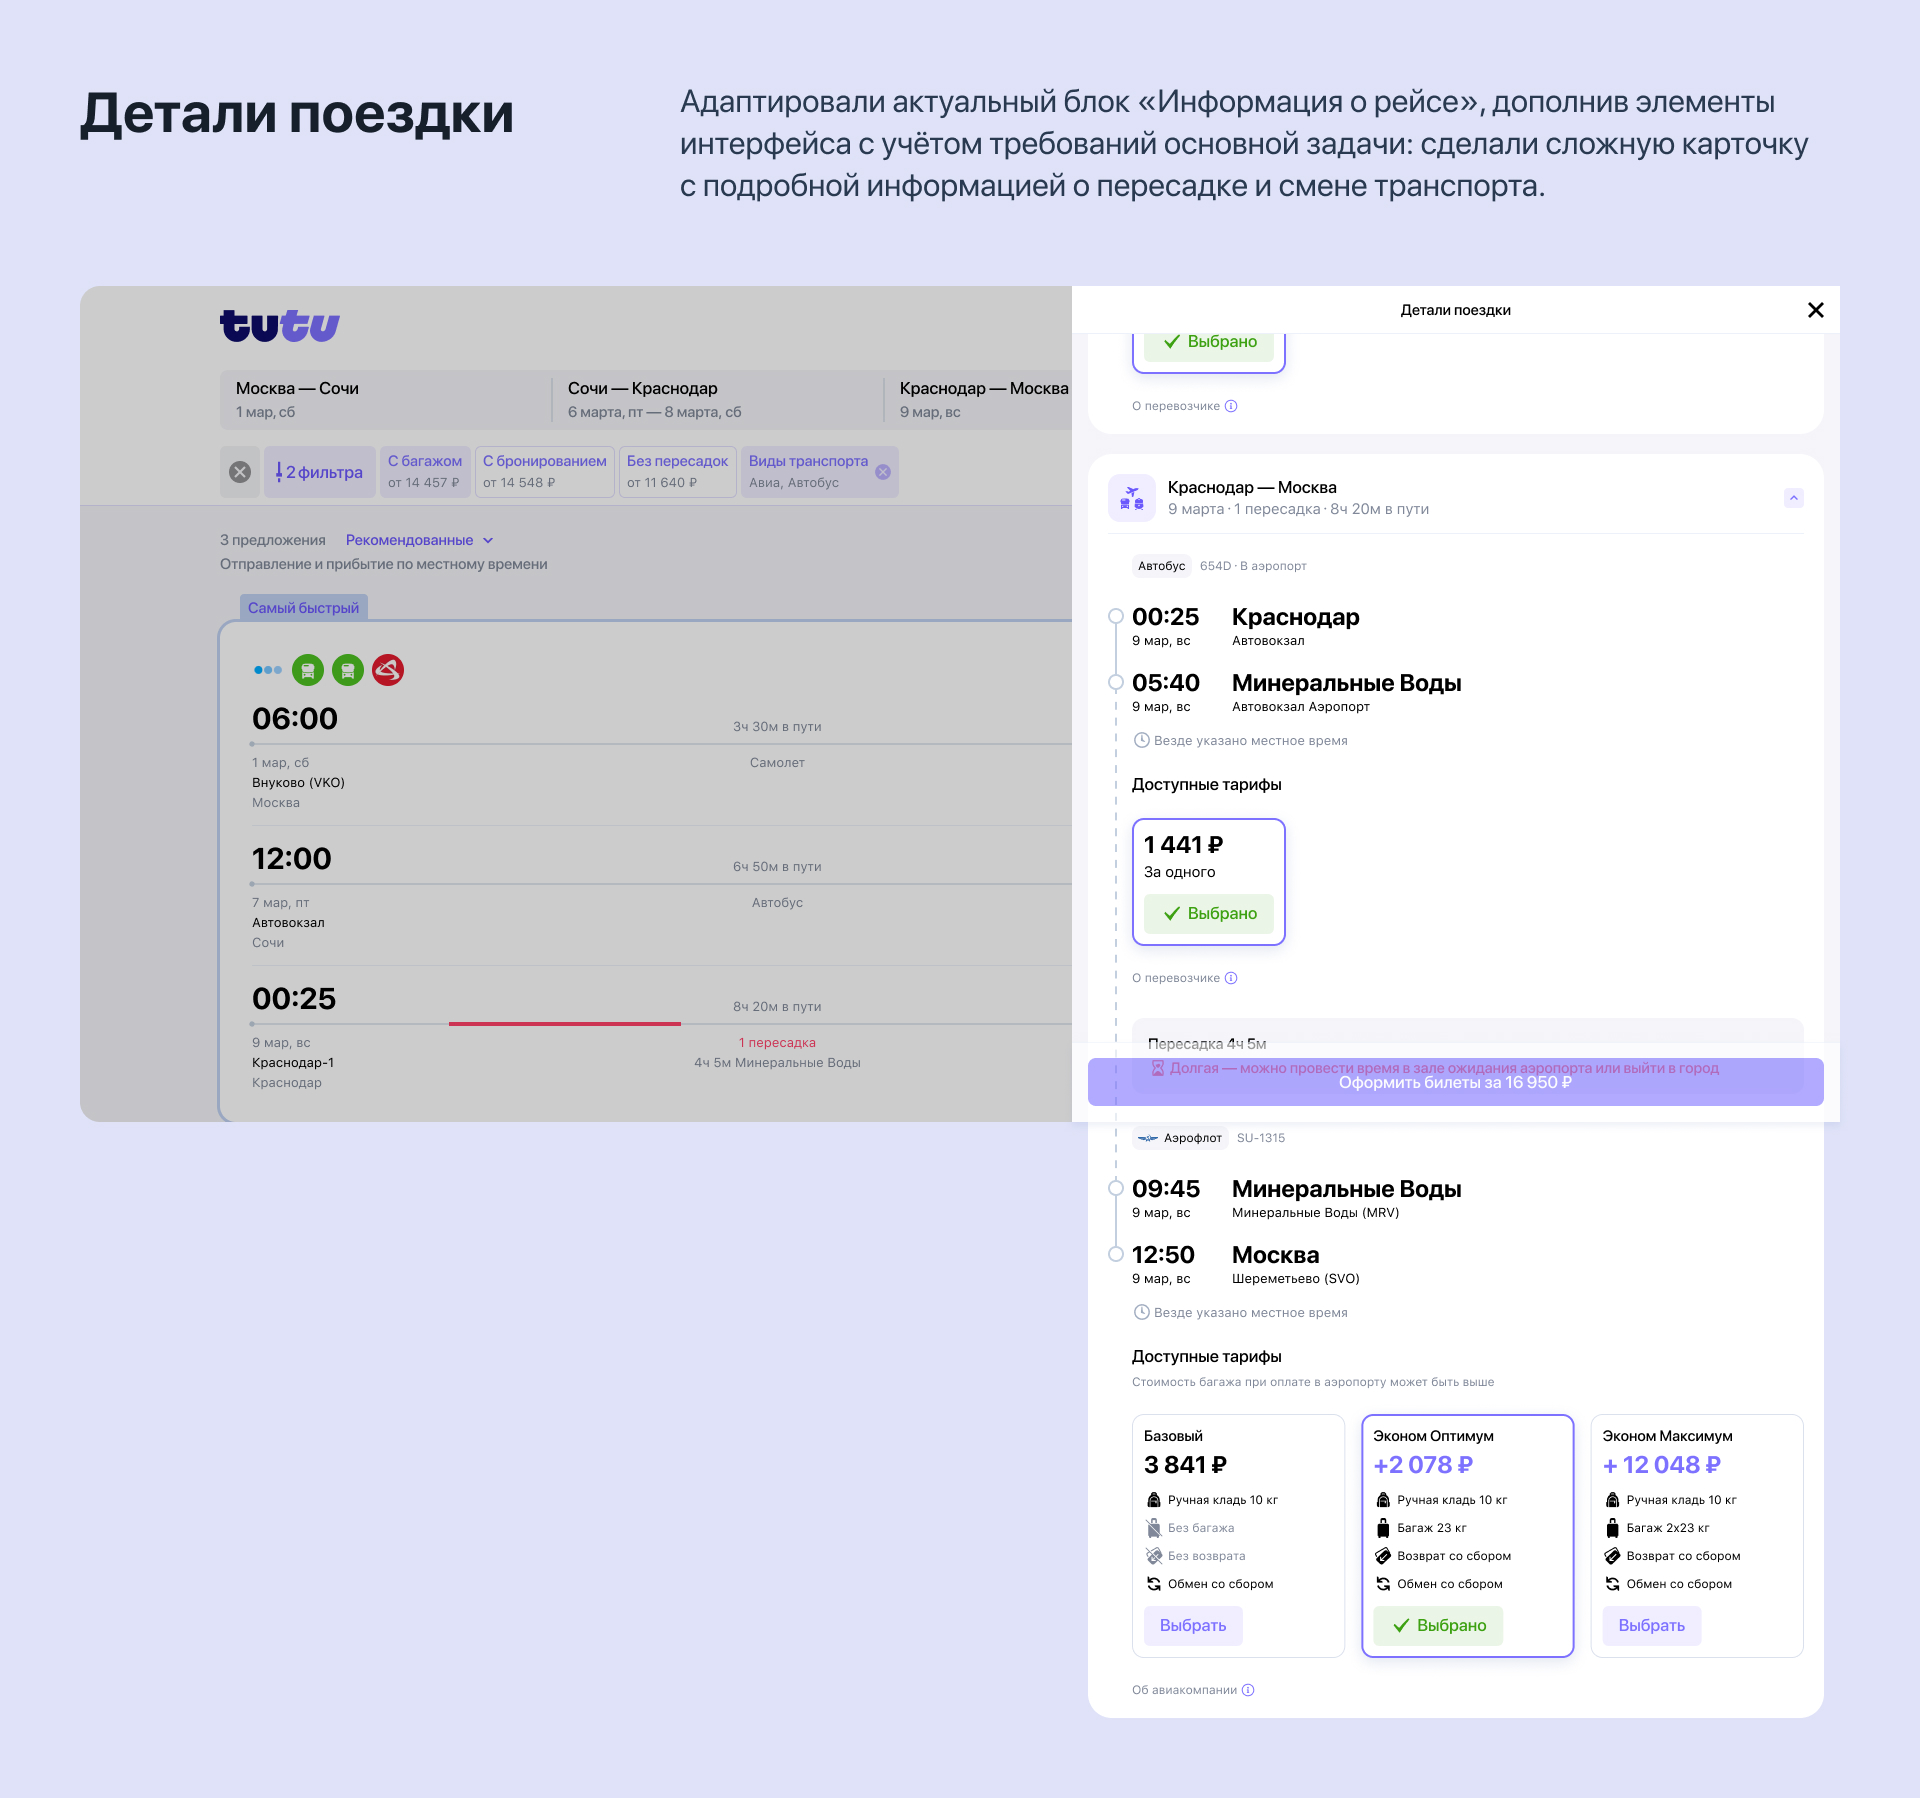This screenshot has height=1798, width=1920.
Task: Click the red carrier logo on the trip card
Action: pos(388,670)
